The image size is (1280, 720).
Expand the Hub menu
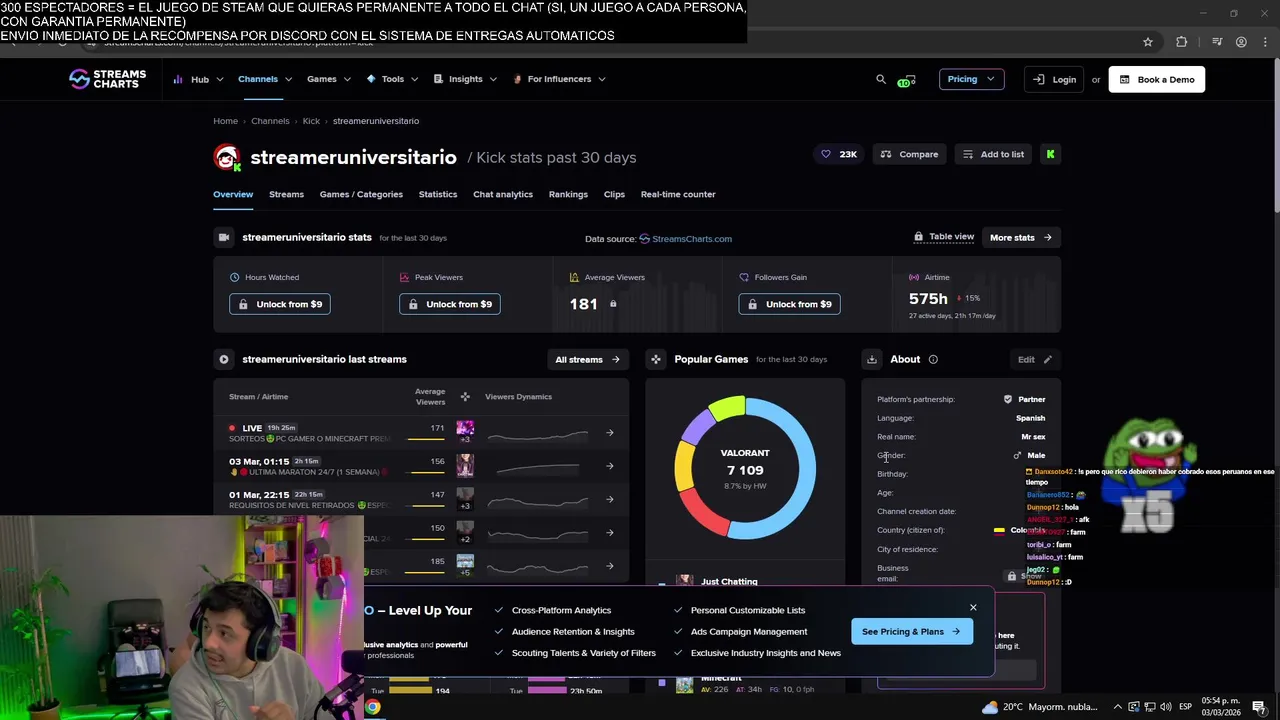pos(198,79)
